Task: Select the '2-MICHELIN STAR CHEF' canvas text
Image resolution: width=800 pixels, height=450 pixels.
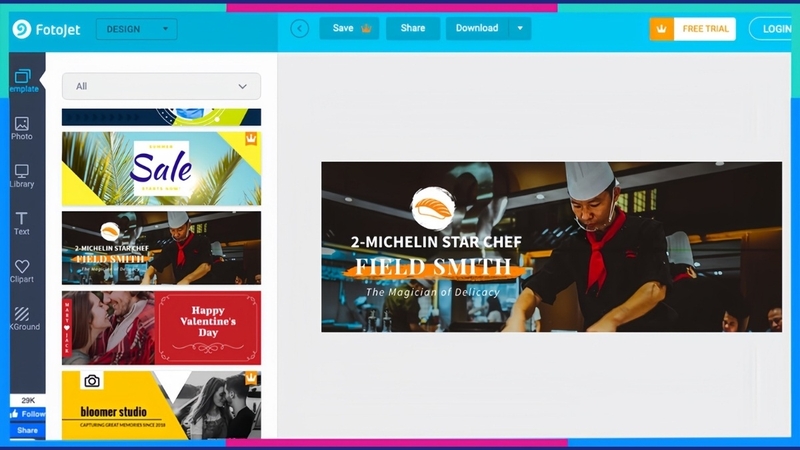Action: coord(436,242)
